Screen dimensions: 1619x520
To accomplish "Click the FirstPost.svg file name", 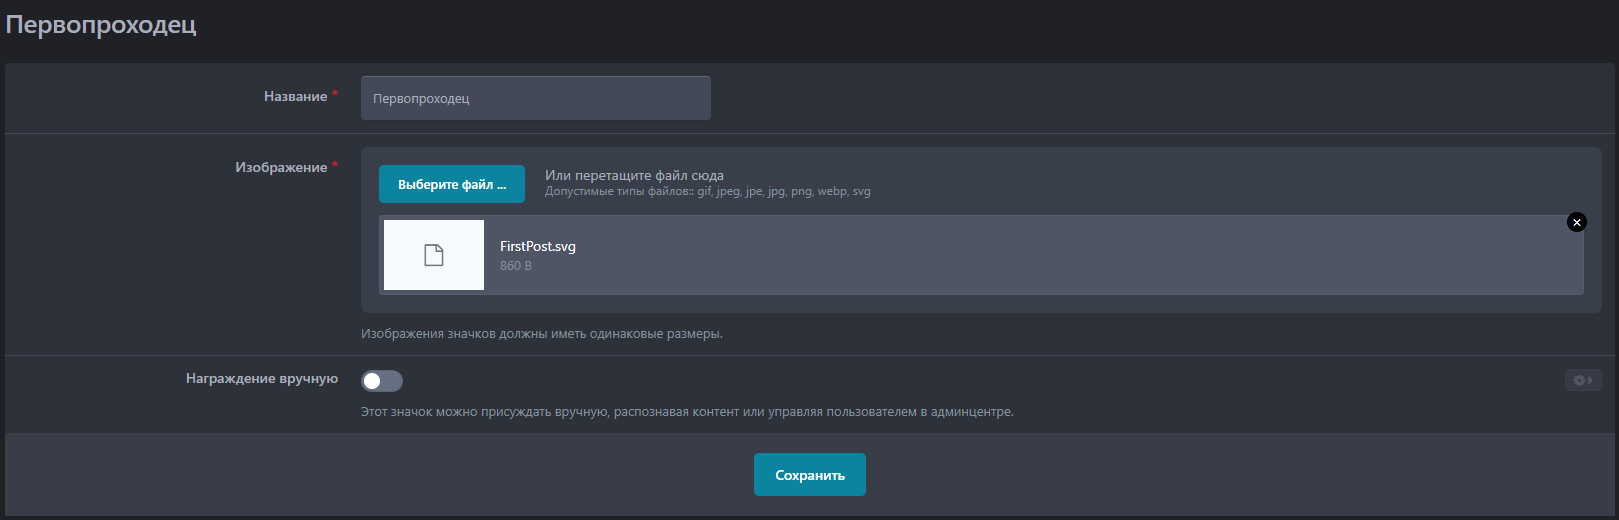I will coord(537,246).
